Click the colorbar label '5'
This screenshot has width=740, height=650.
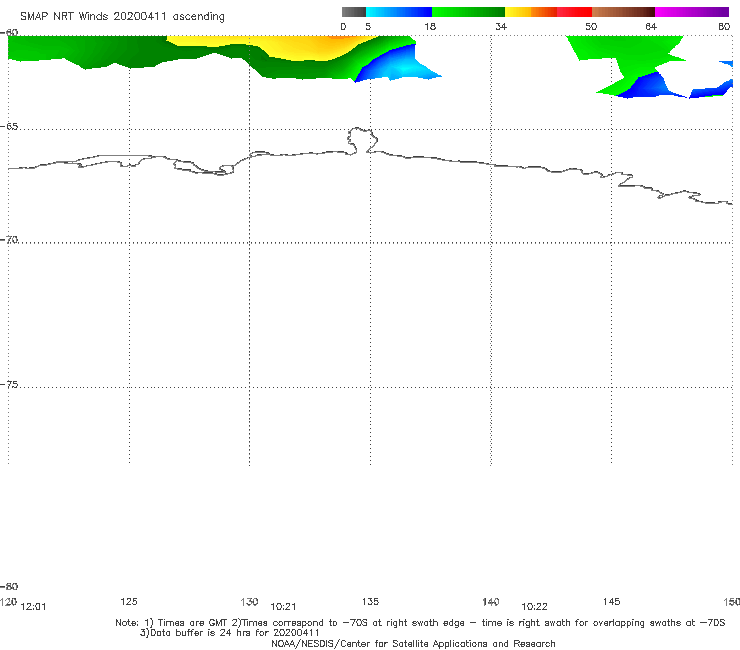pyautogui.click(x=368, y=27)
